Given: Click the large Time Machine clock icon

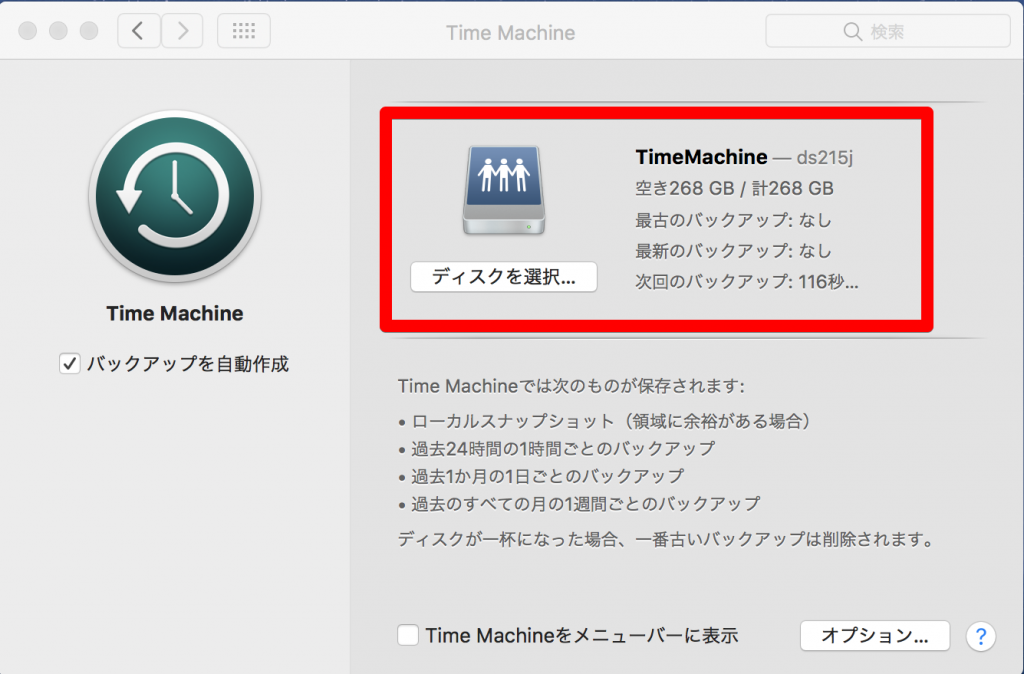Looking at the screenshot, I should tap(175, 196).
